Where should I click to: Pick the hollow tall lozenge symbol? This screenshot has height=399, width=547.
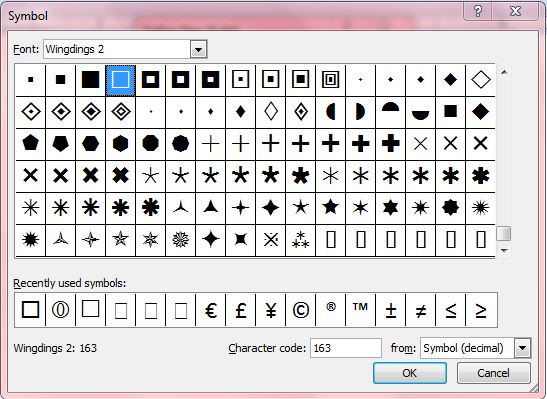[x=270, y=112]
